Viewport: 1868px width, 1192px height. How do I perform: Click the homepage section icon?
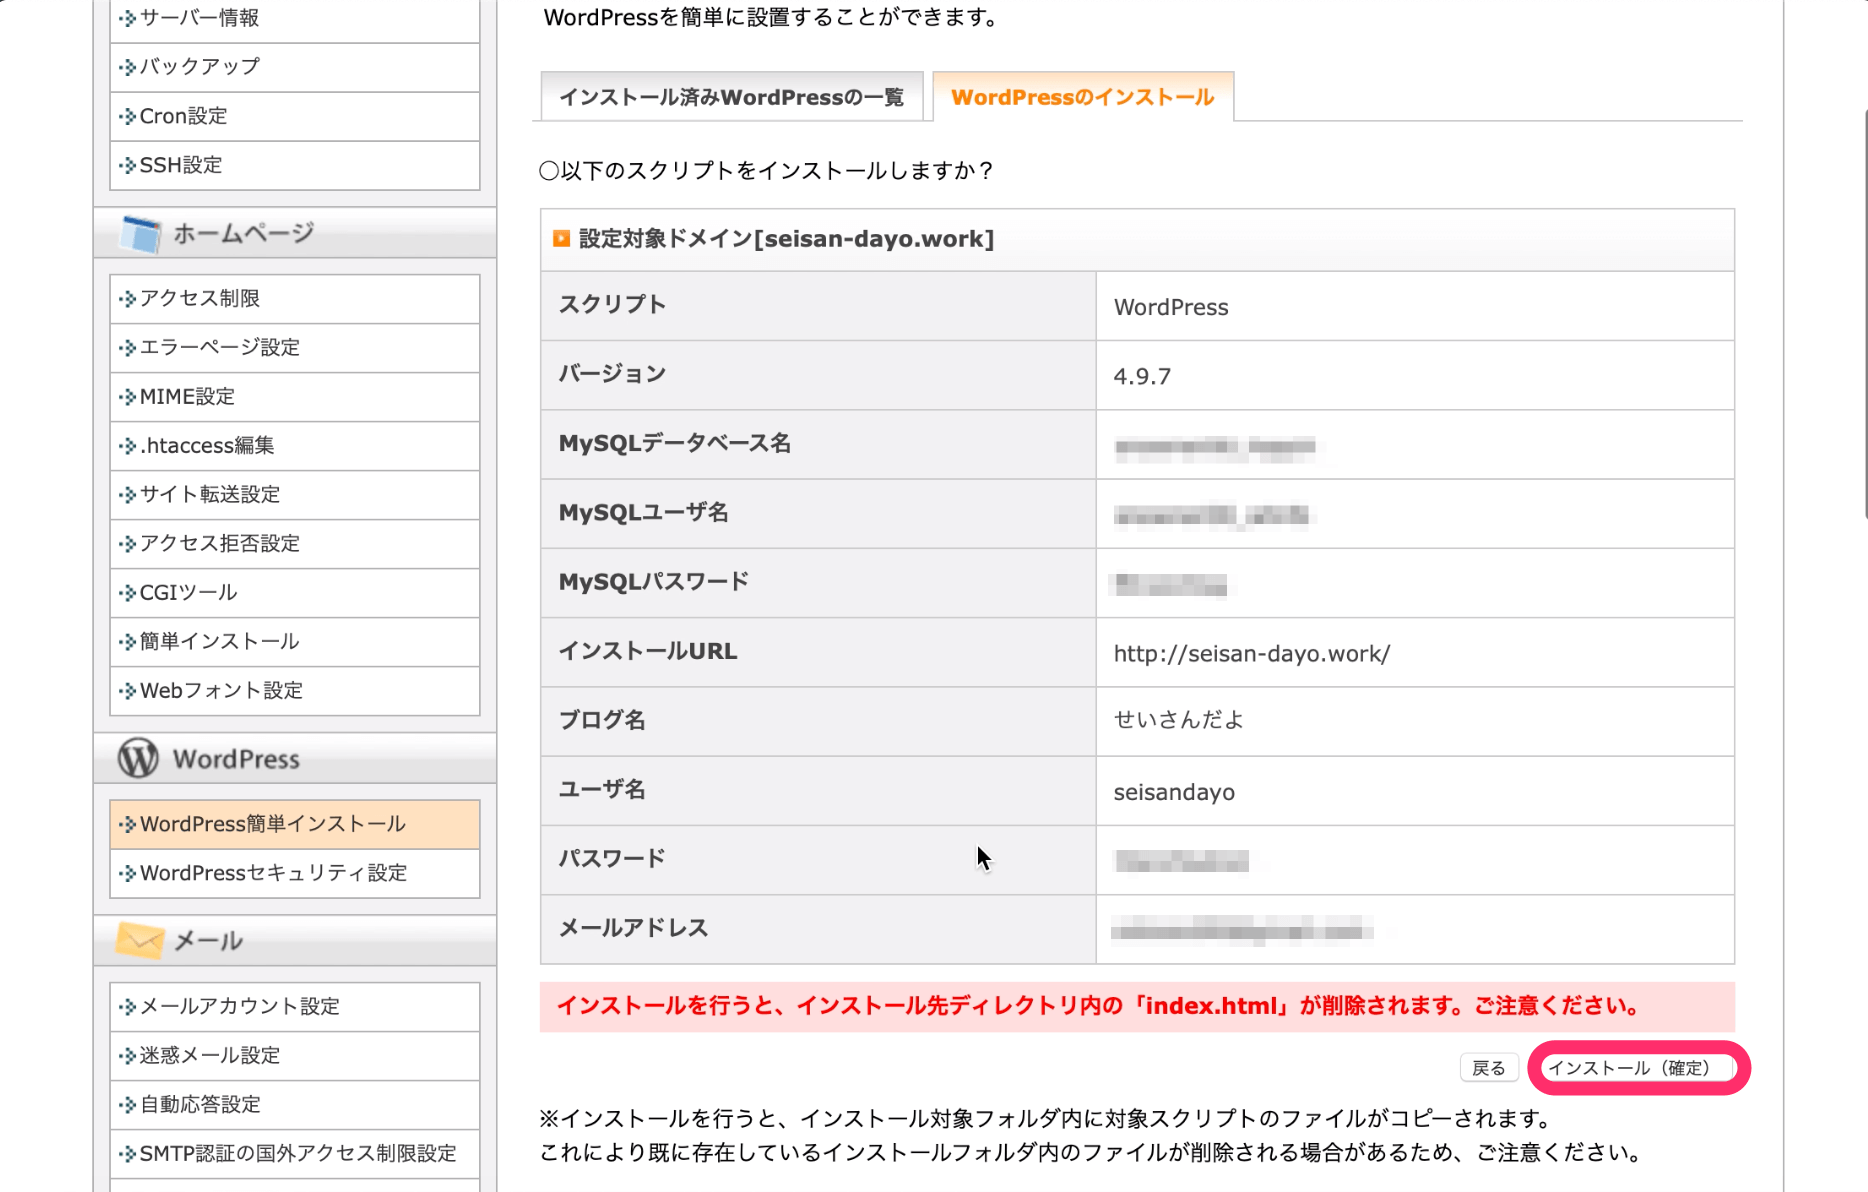point(140,234)
